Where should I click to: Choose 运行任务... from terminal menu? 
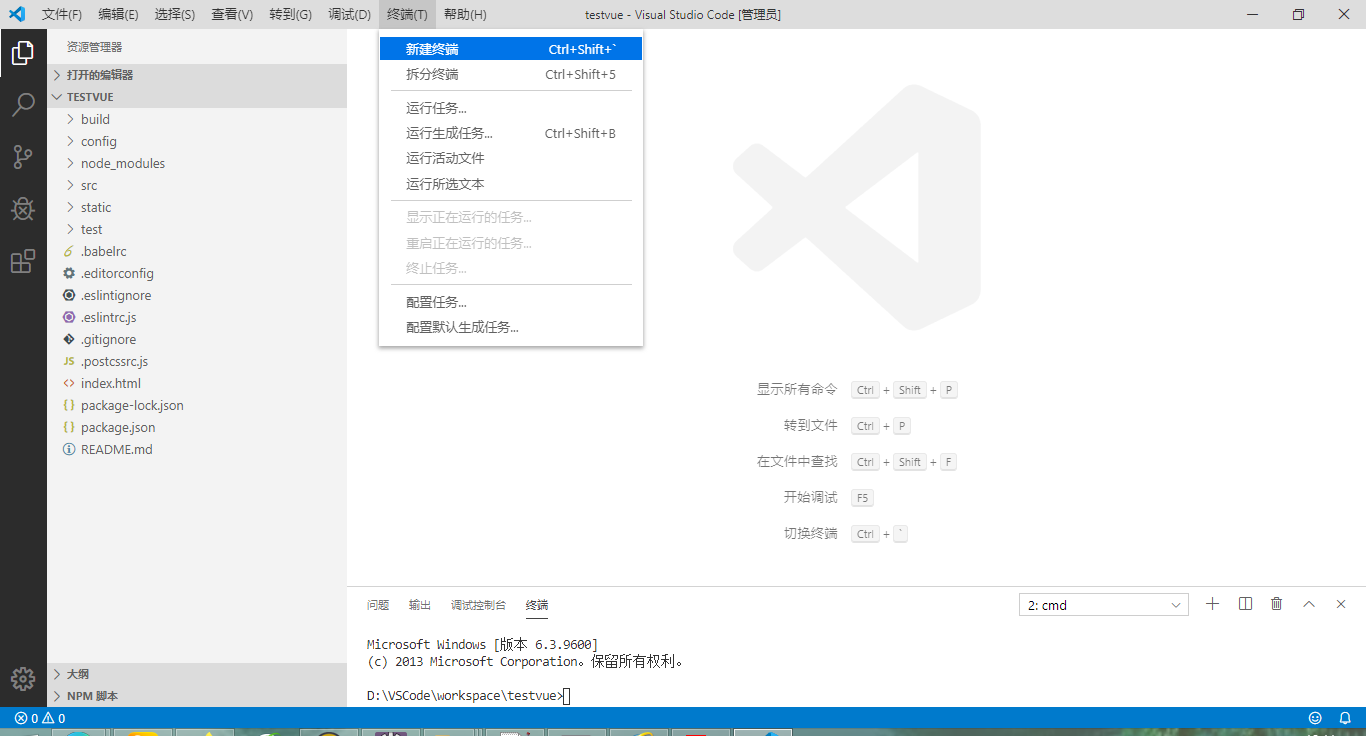(511, 108)
